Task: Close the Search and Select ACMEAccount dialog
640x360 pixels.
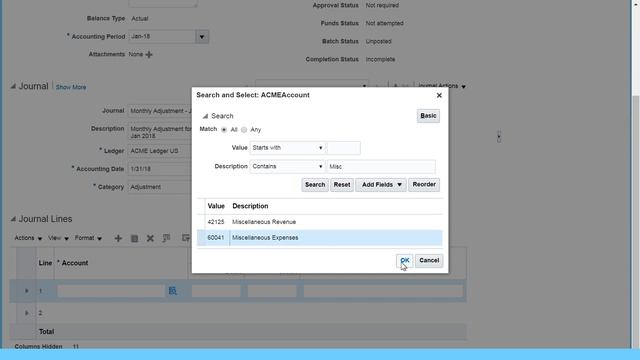Action: 439,95
